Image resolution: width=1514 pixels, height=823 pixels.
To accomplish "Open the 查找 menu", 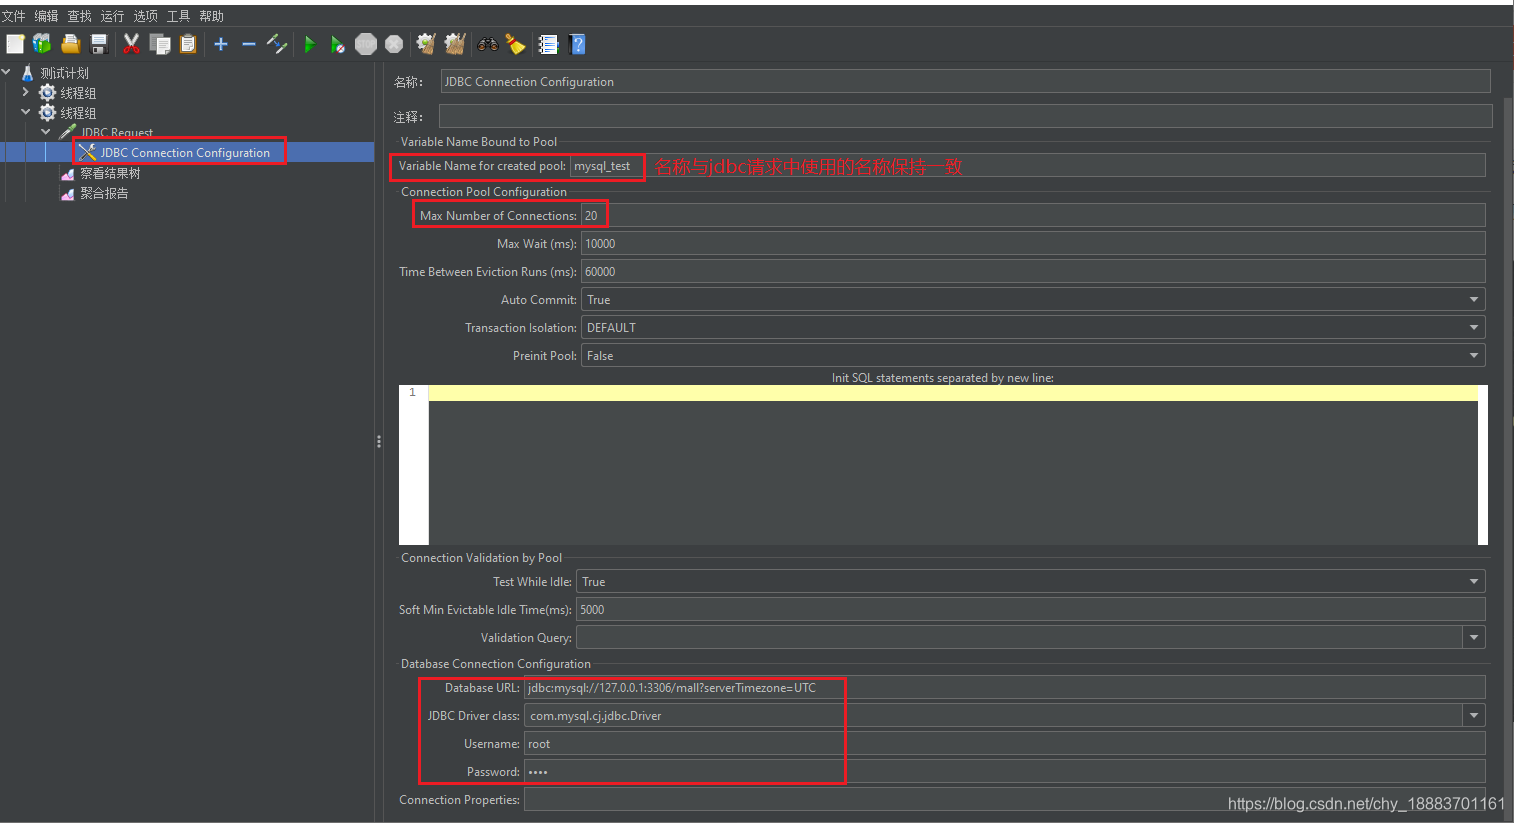I will pos(80,16).
